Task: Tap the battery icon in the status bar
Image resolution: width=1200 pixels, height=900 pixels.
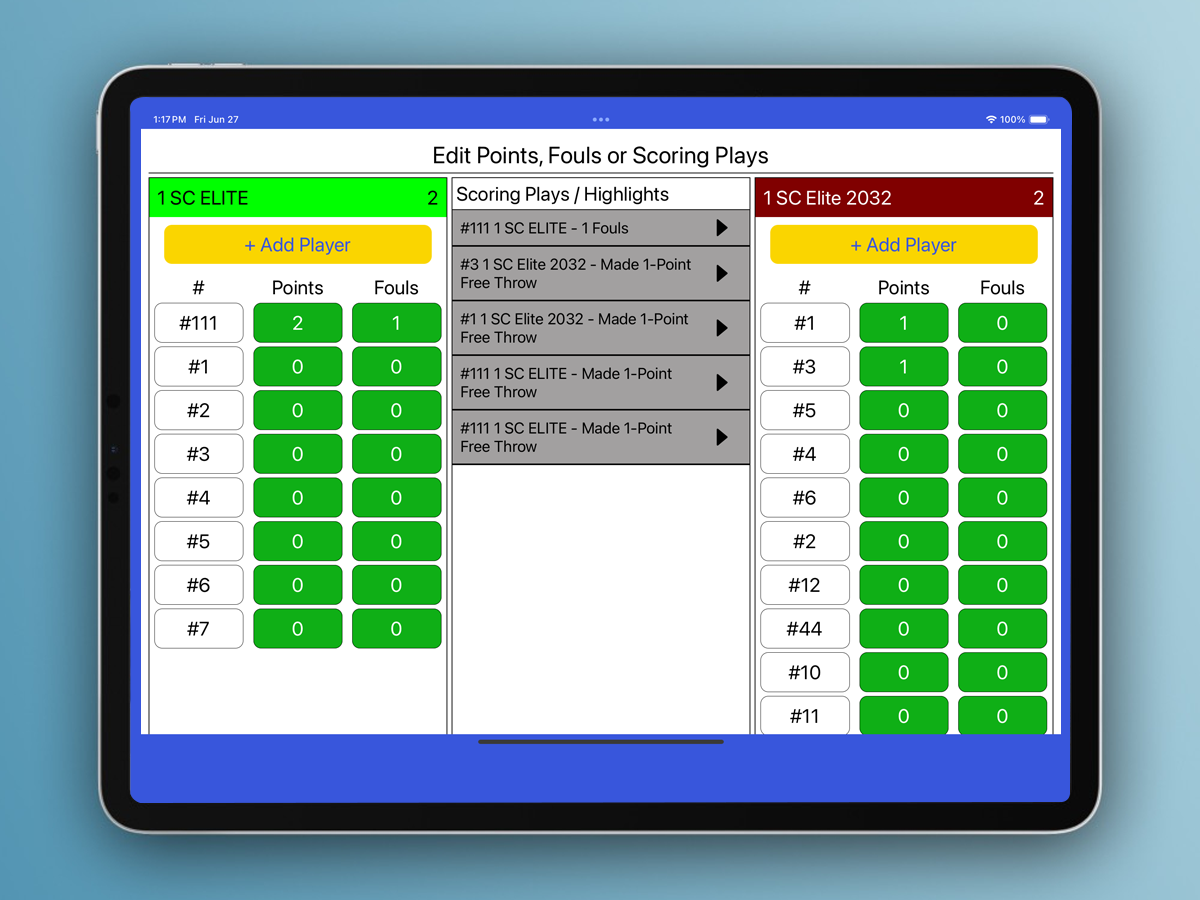Action: point(1038,119)
